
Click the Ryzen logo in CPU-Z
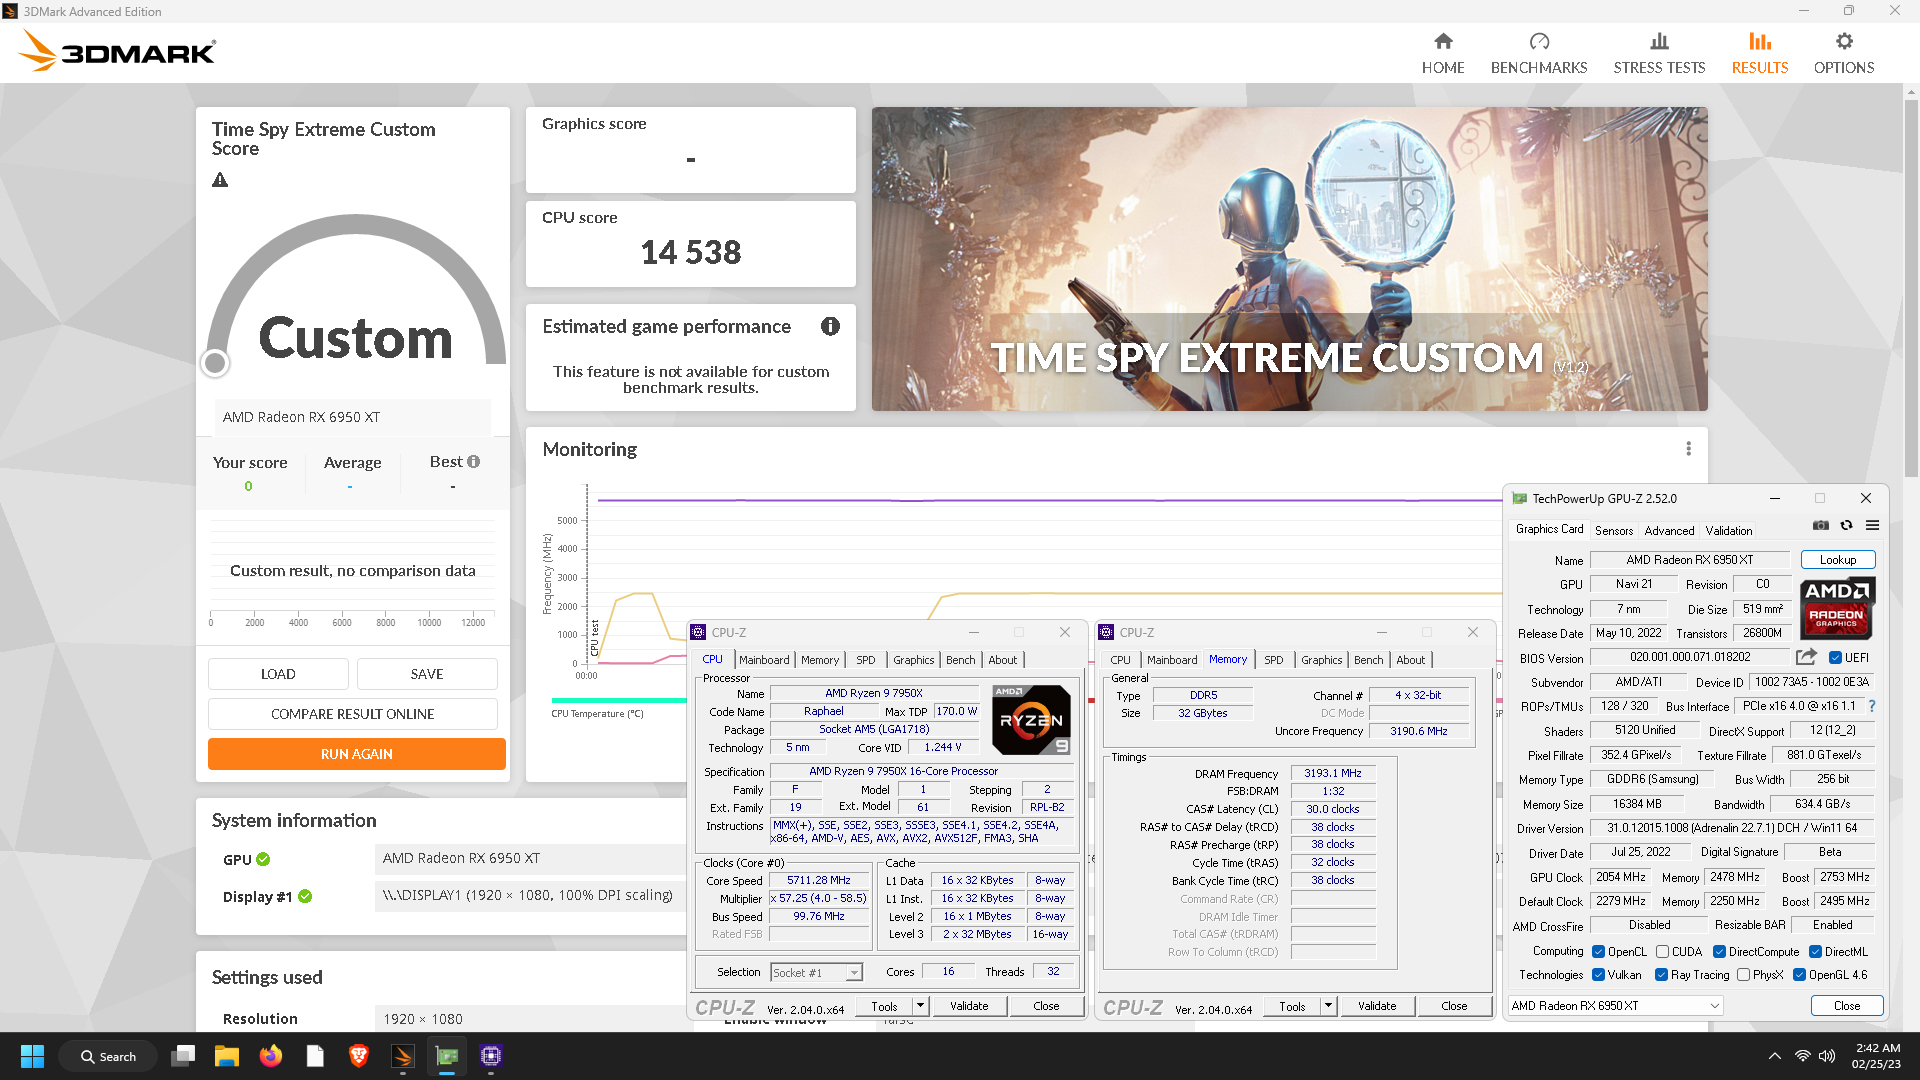coord(1031,720)
